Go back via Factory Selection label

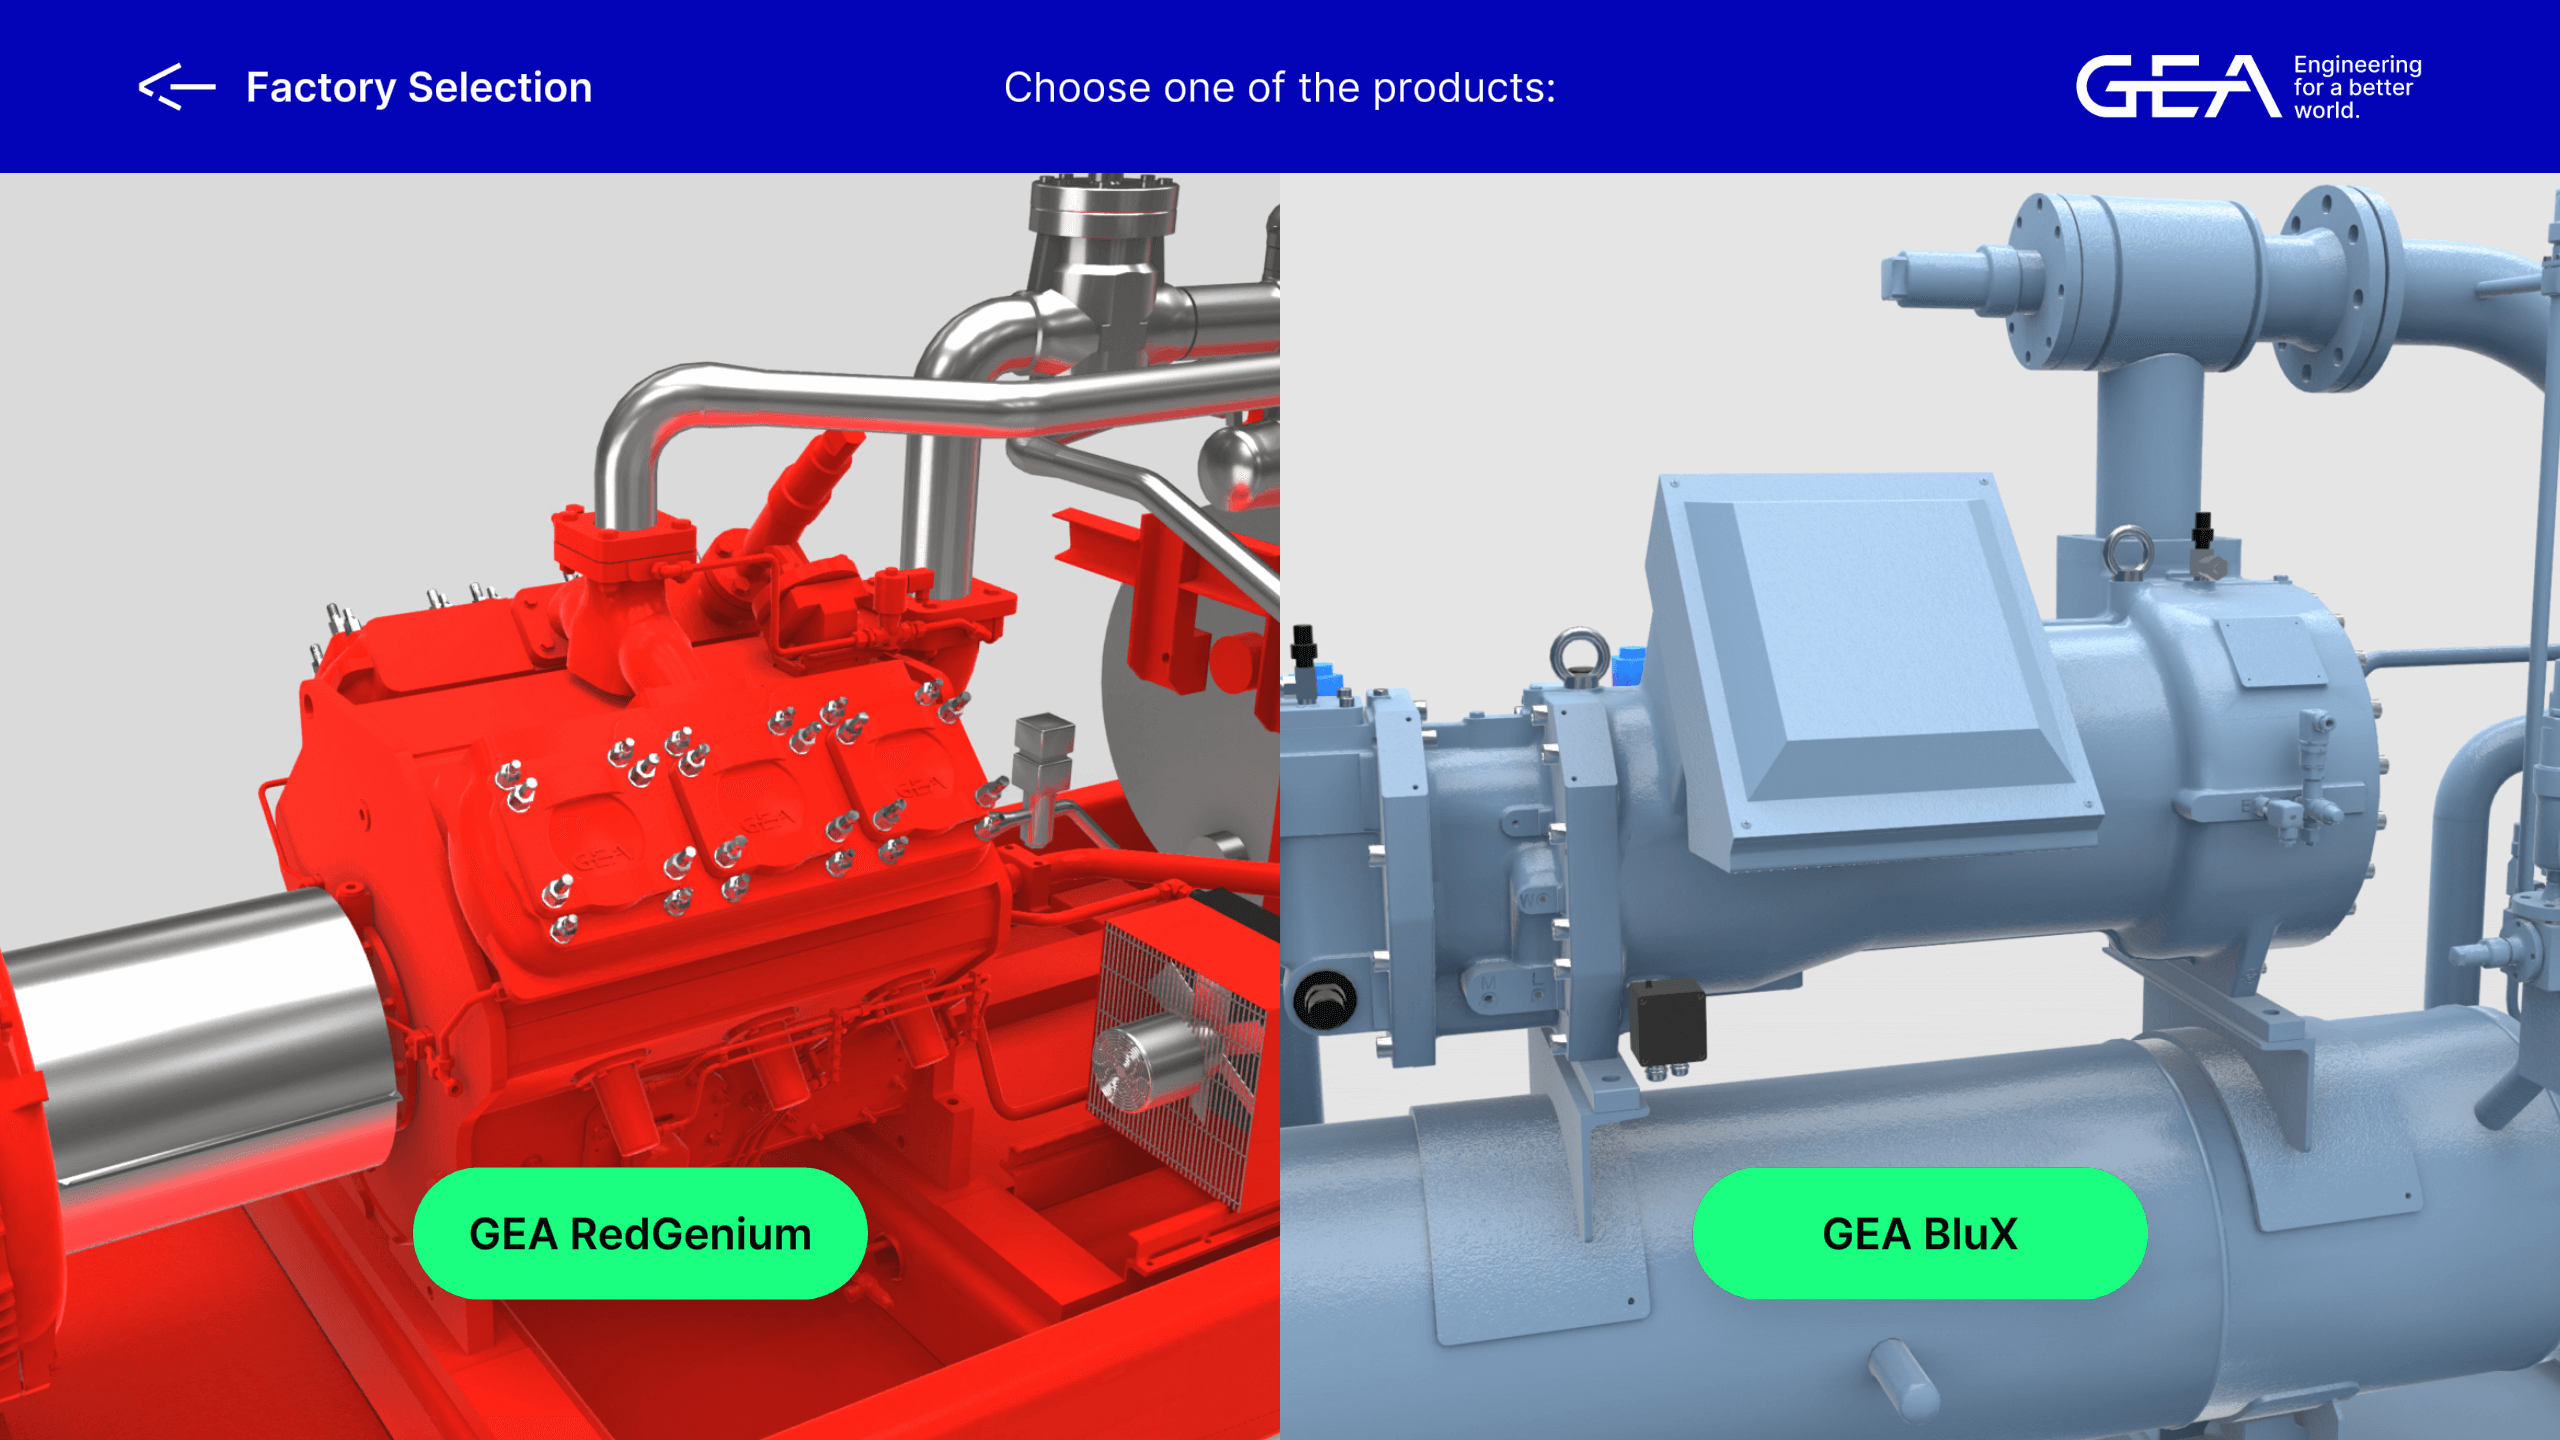tap(418, 88)
